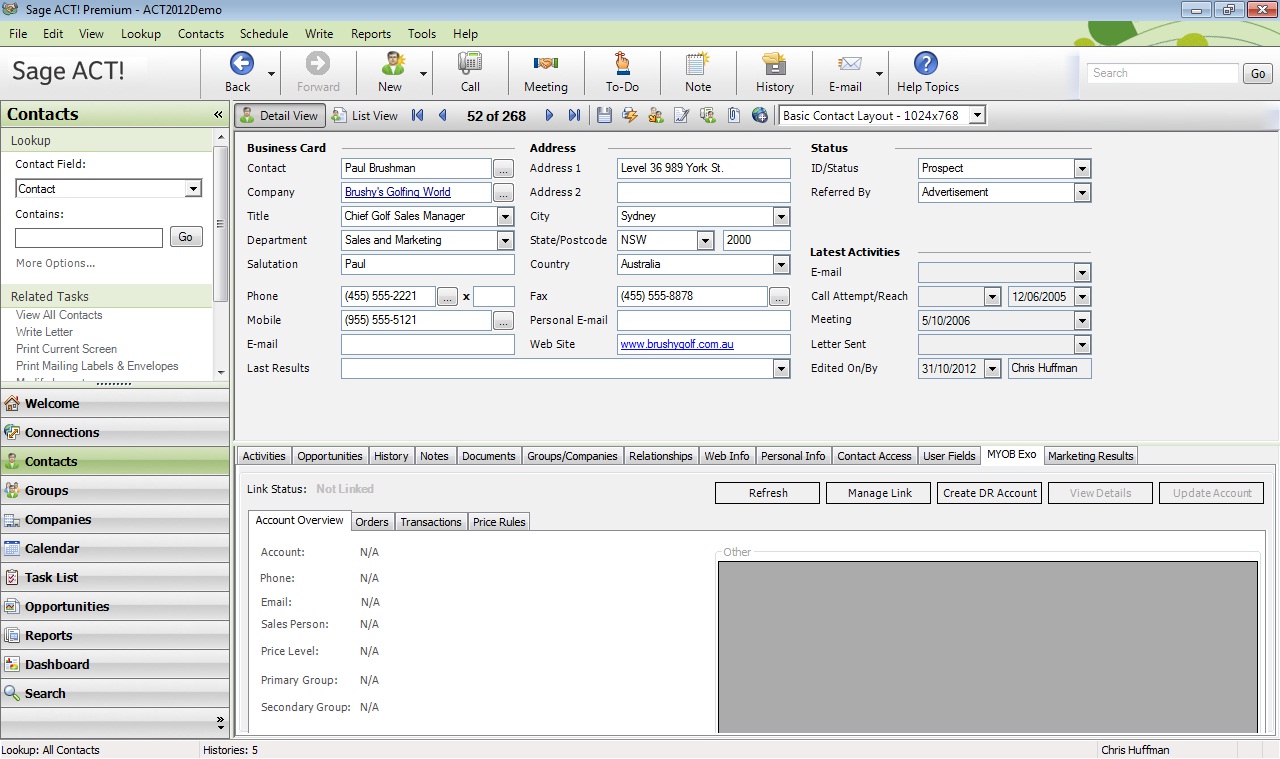Expand the Referred By dropdown
The height and width of the screenshot is (759, 1280).
(1082, 192)
